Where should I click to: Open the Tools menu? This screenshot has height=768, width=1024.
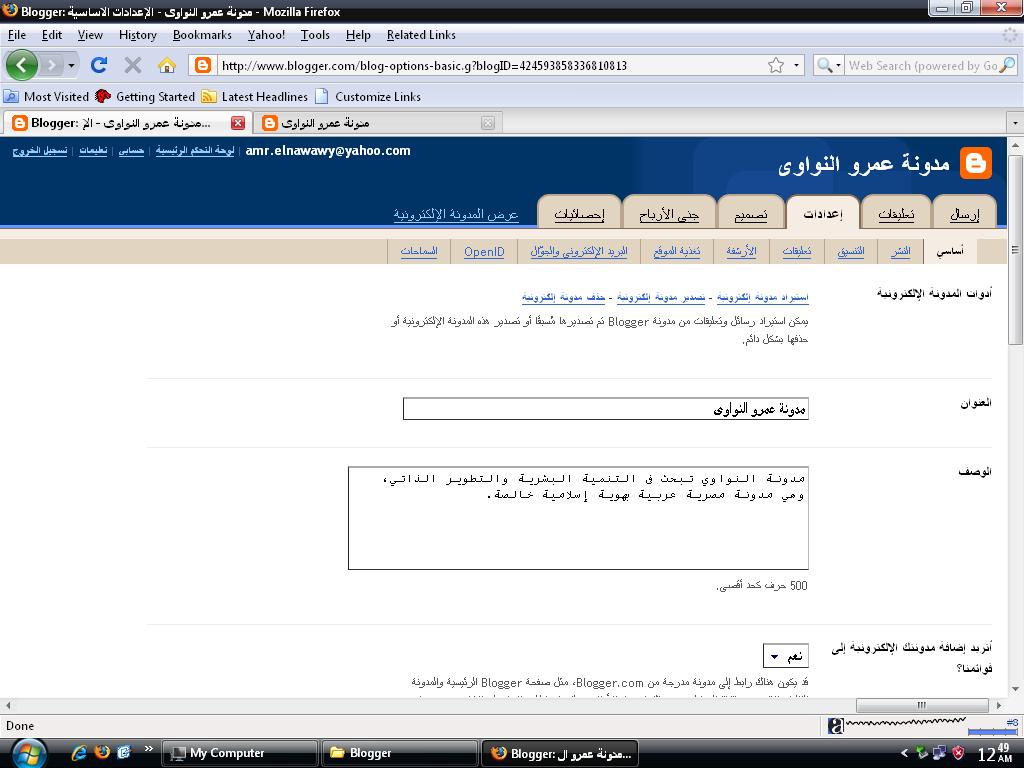point(315,35)
